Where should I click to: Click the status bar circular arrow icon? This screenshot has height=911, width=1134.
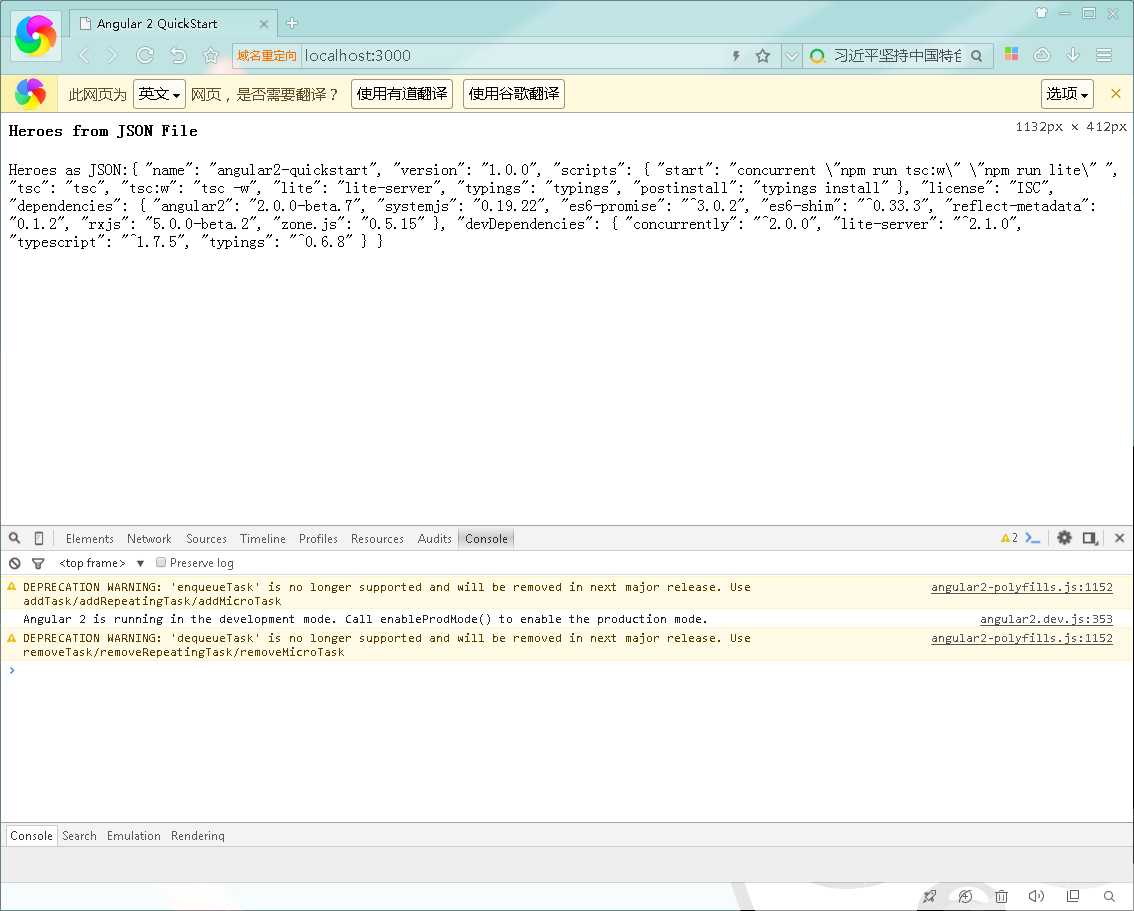pyautogui.click(x=965, y=897)
